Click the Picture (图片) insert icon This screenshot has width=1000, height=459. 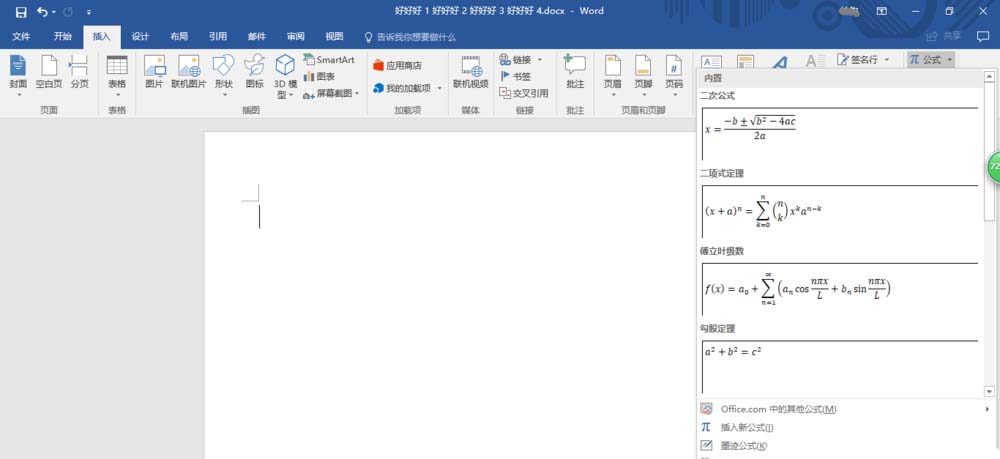click(154, 72)
